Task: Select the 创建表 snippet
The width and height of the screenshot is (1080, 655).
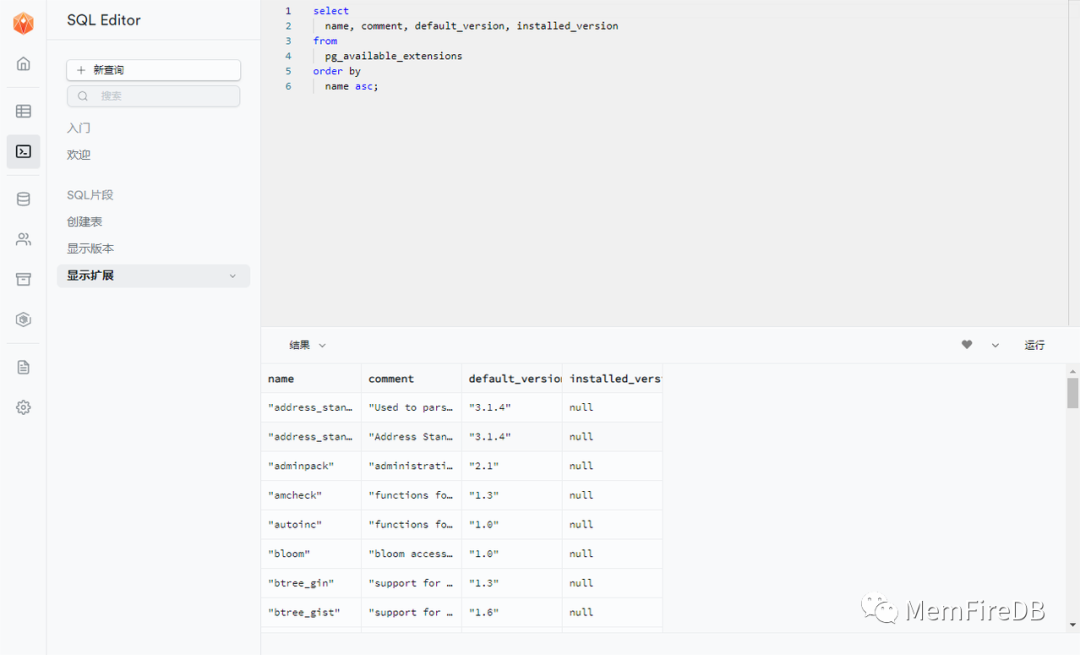Action: [85, 222]
